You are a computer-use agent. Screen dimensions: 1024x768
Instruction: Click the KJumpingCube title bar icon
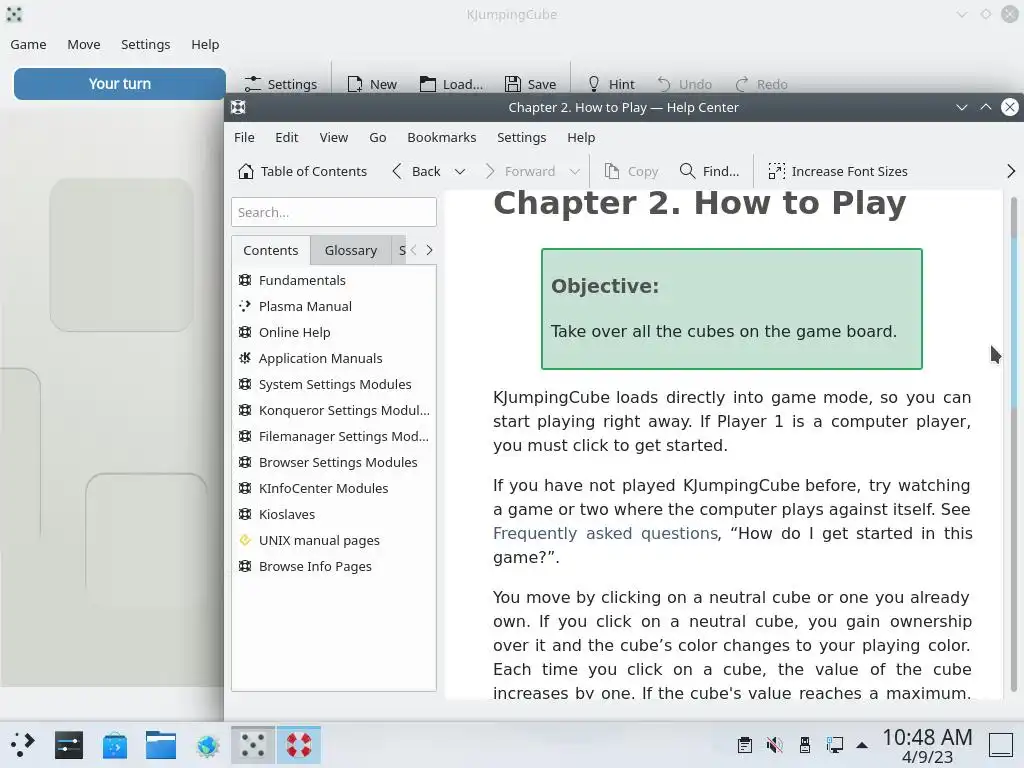click(x=14, y=14)
